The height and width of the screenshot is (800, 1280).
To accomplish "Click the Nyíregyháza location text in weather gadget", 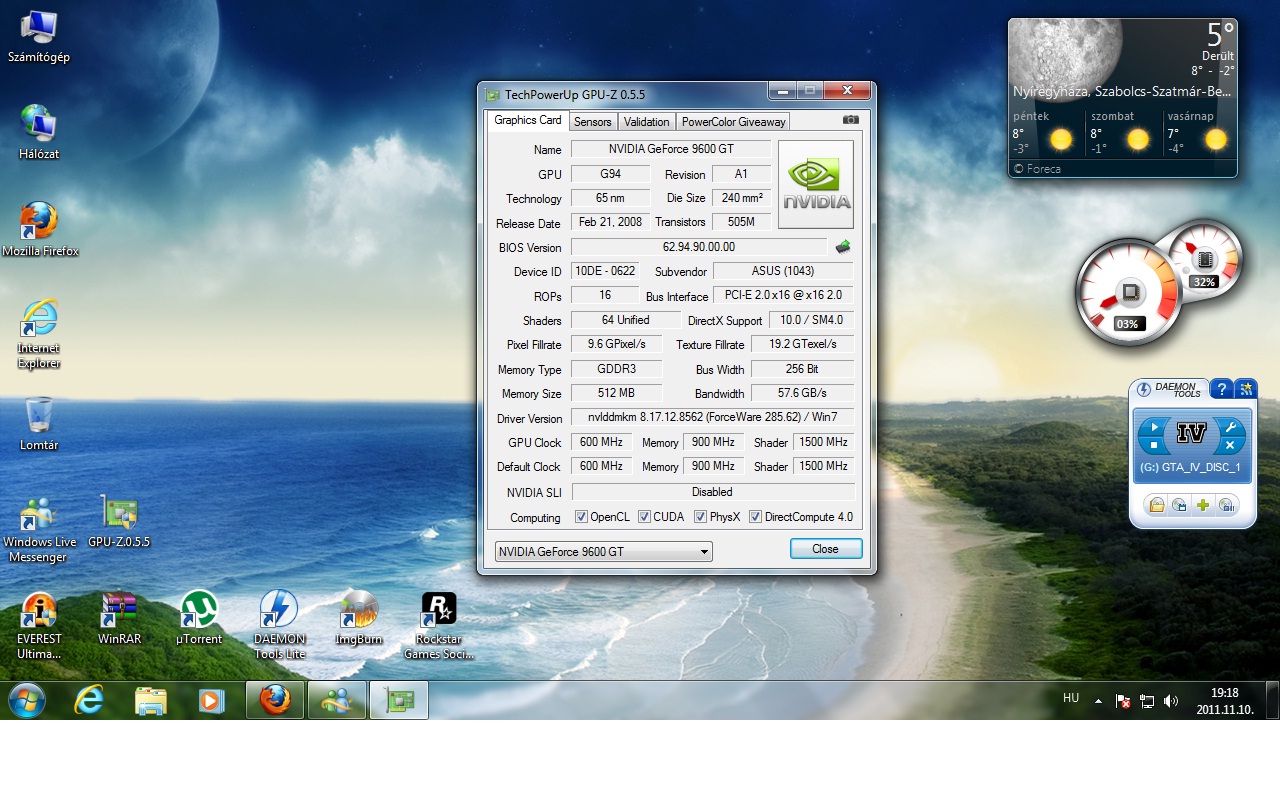I will (1121, 91).
